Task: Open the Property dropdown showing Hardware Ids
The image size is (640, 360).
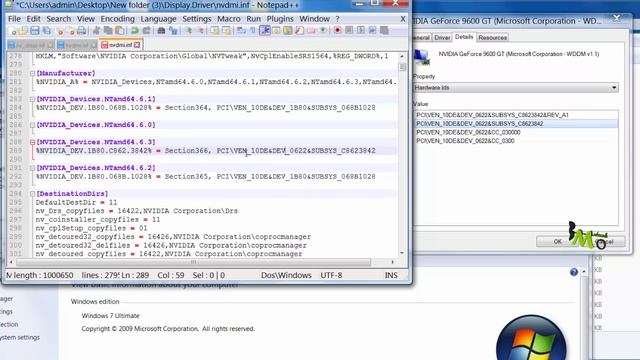Action: coord(516,88)
